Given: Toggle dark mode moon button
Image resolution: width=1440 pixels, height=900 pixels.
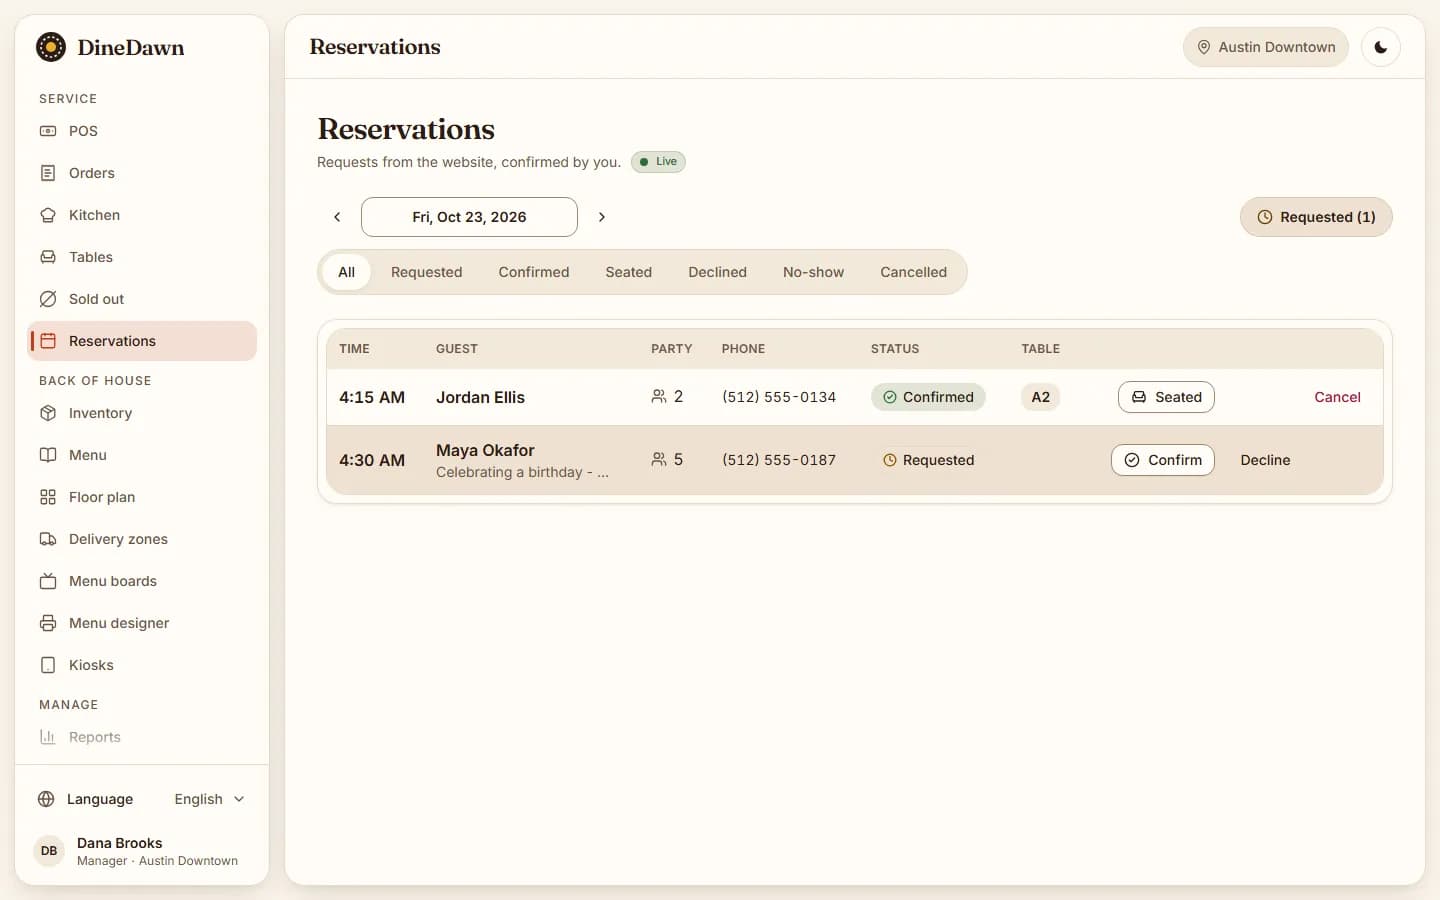Looking at the screenshot, I should (1381, 47).
